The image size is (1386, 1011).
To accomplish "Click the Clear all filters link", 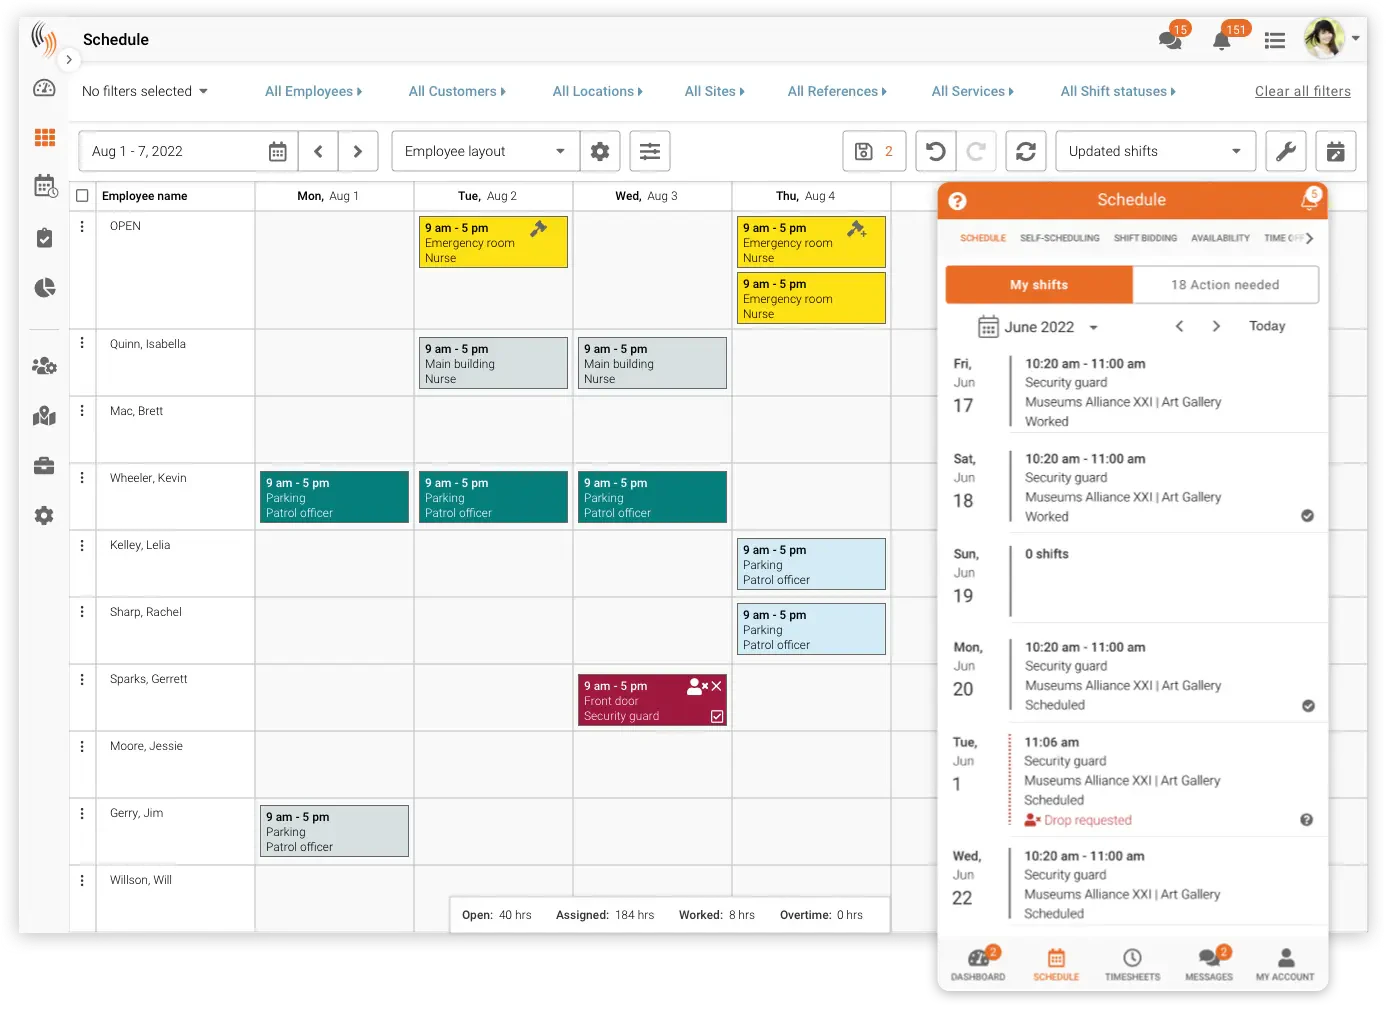I will point(1302,91).
